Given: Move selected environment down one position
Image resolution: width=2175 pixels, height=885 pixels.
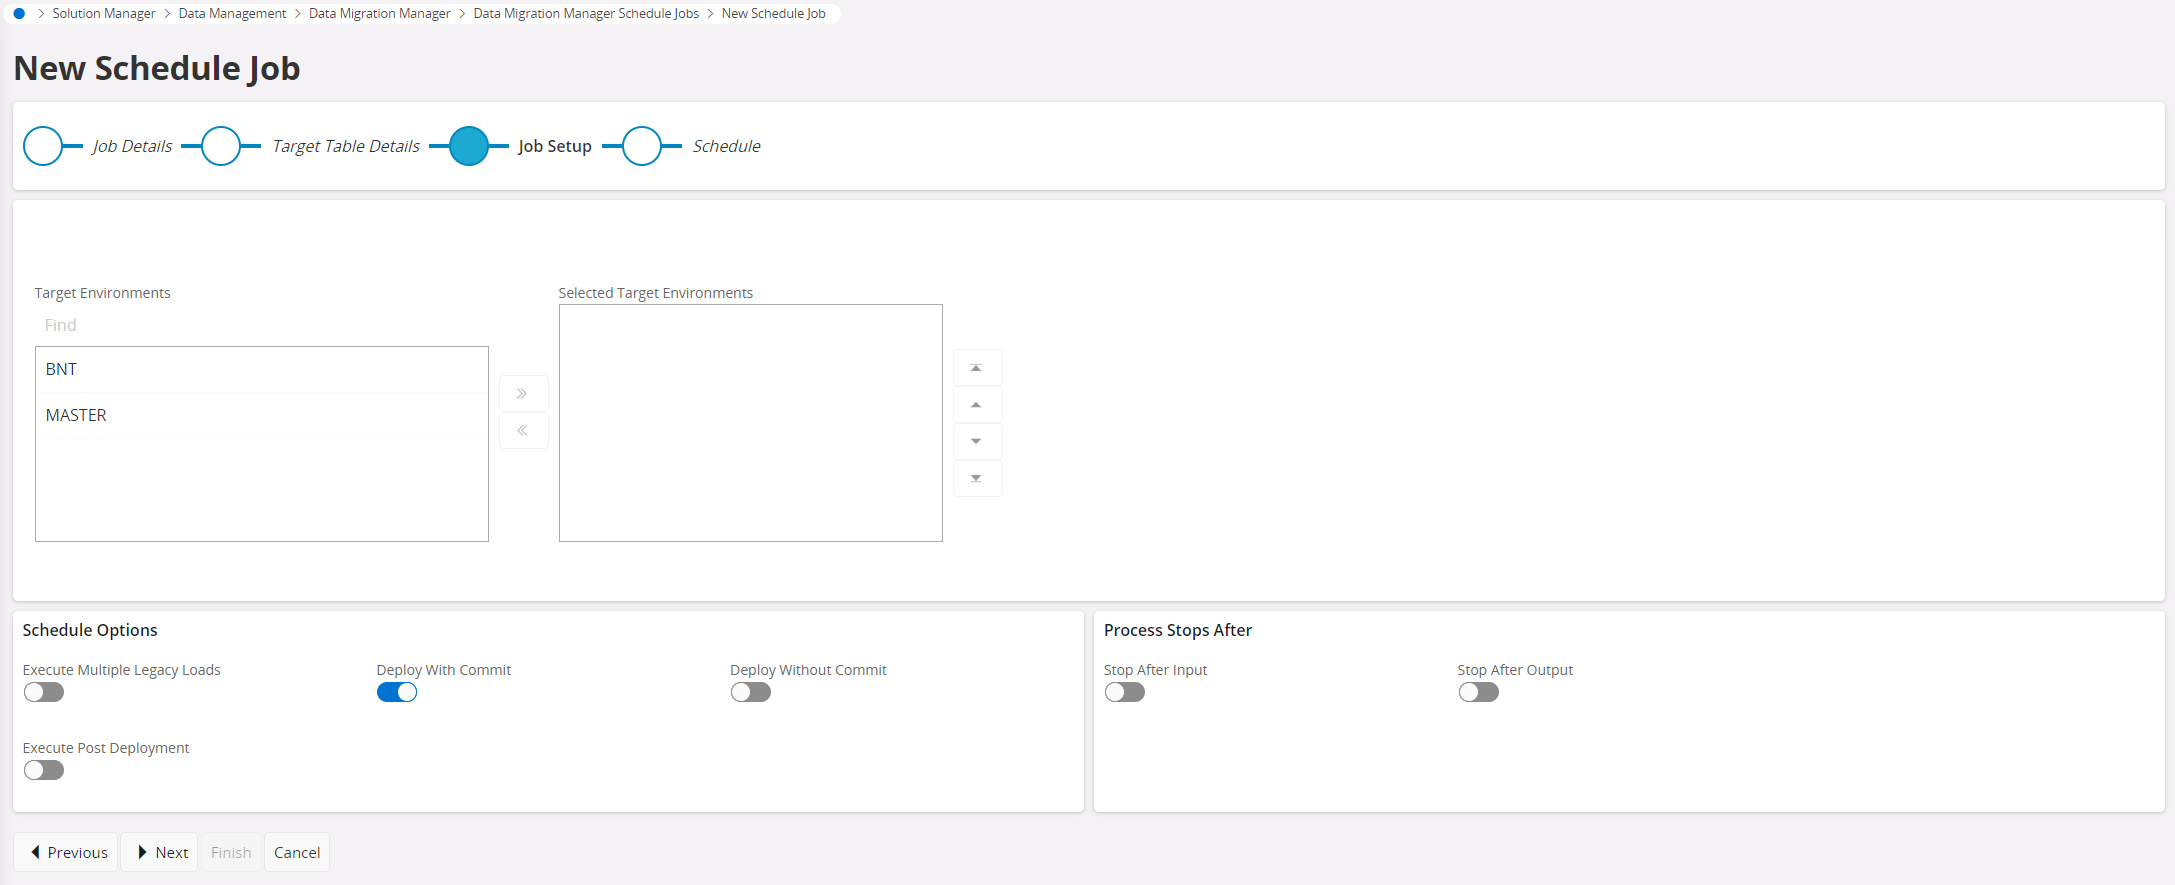Looking at the screenshot, I should coord(976,442).
